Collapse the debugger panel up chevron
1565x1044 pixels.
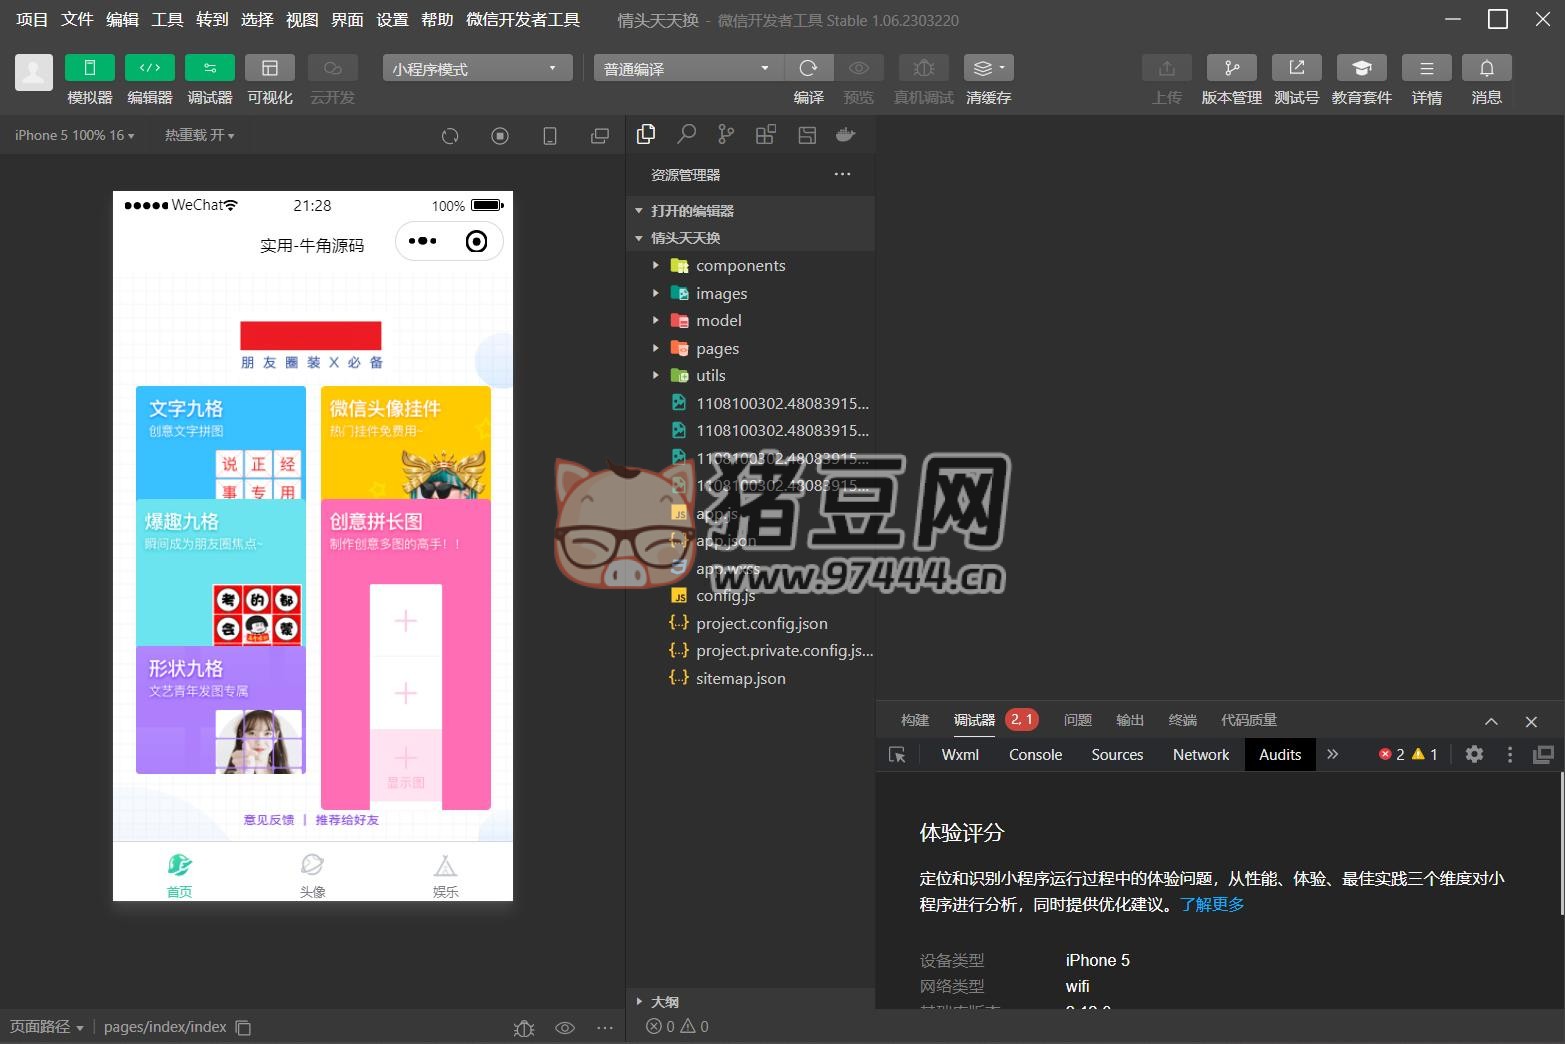1491,721
